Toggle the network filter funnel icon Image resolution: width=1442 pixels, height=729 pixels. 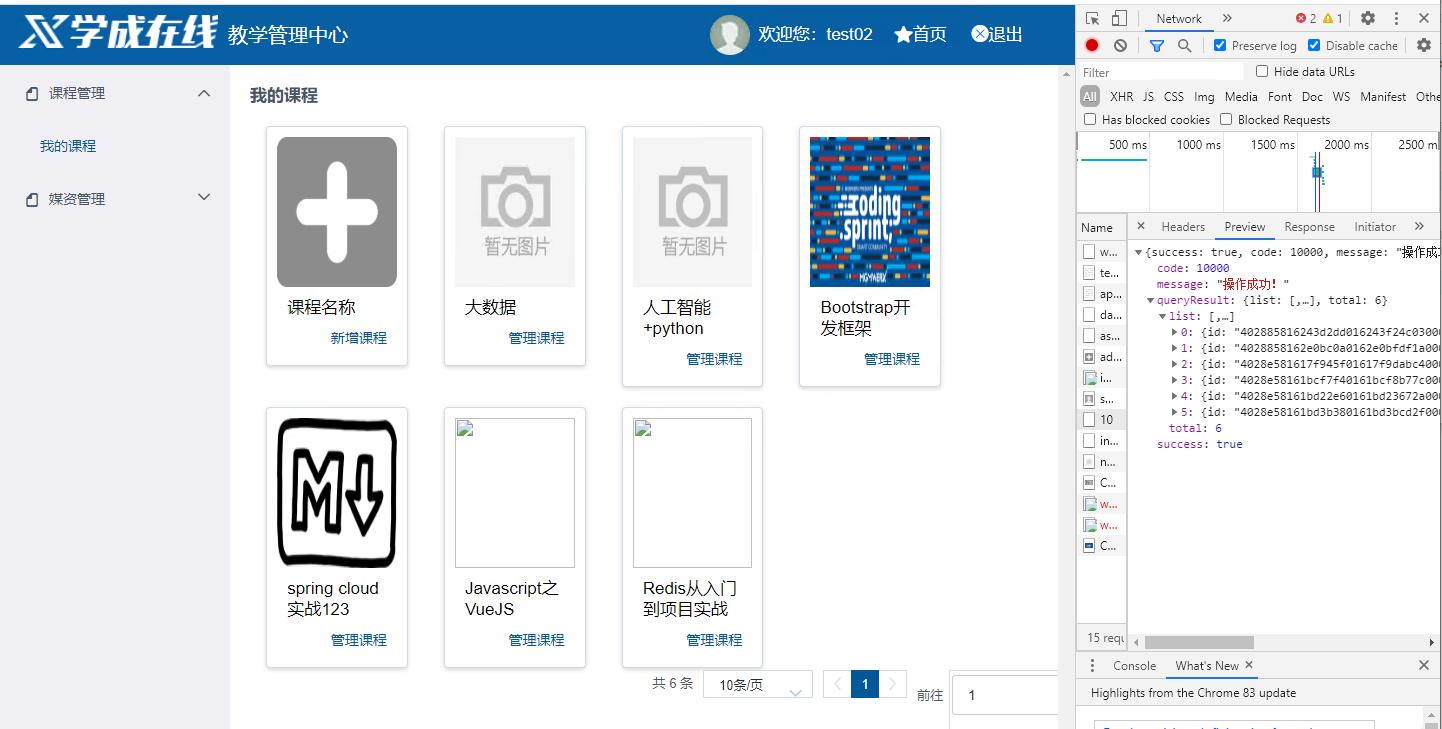(x=1157, y=45)
